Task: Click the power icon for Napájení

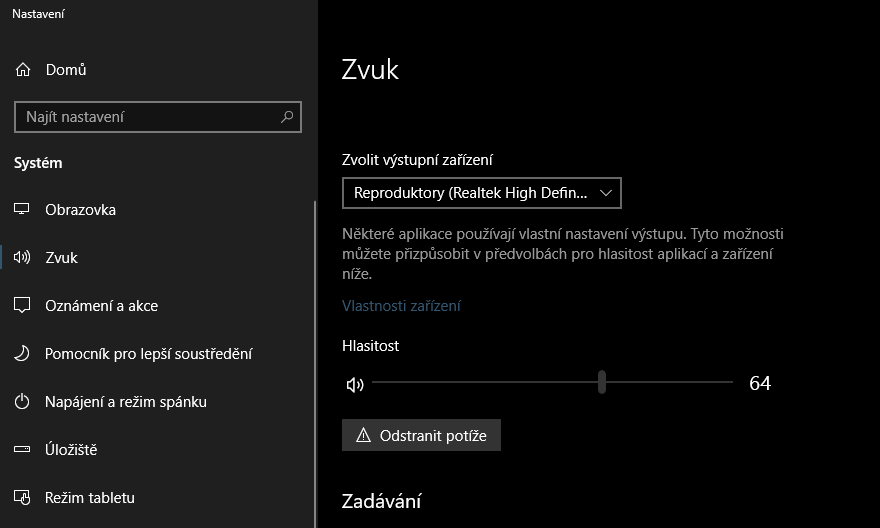Action: [22, 402]
